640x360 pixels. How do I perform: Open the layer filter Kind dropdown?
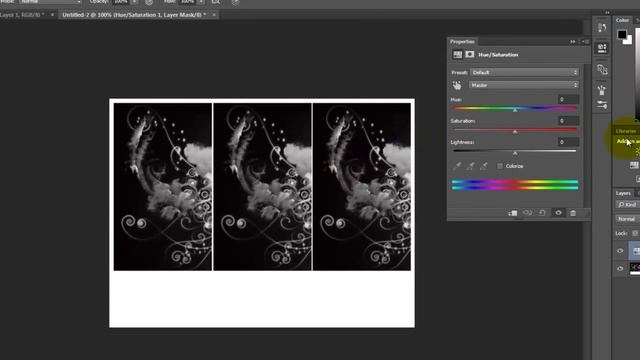[627, 204]
